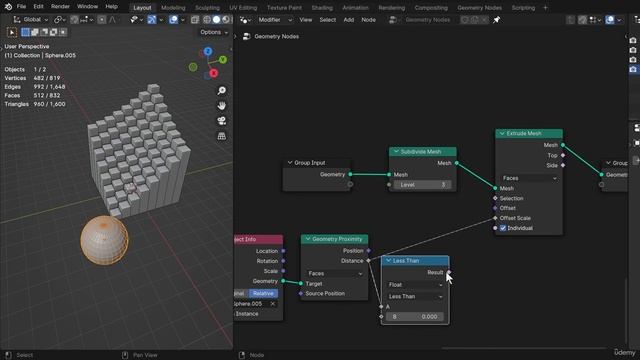The height and width of the screenshot is (360, 640).
Task: Toggle snapping magnet in viewport header
Action: (x=74, y=20)
